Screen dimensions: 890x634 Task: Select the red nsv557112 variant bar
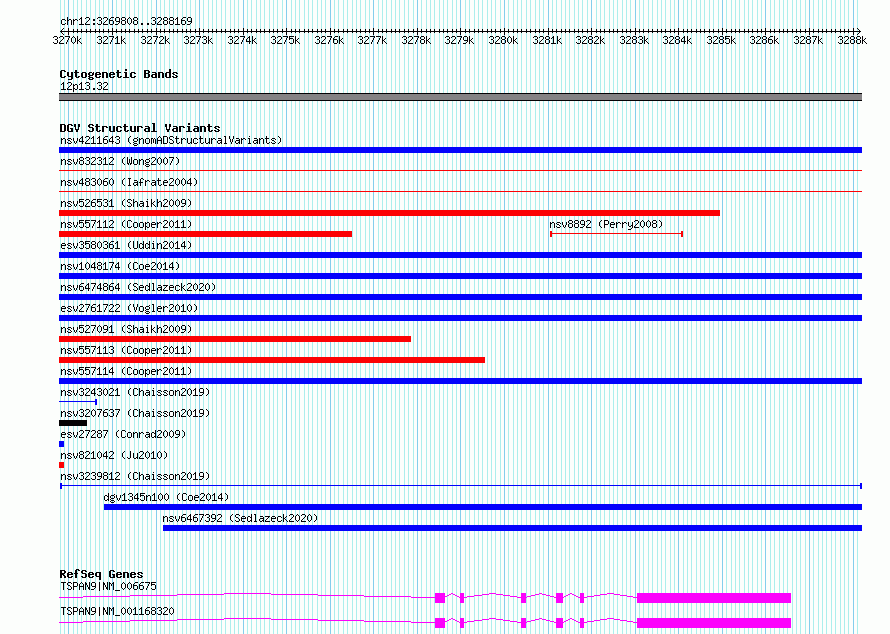click(x=205, y=234)
